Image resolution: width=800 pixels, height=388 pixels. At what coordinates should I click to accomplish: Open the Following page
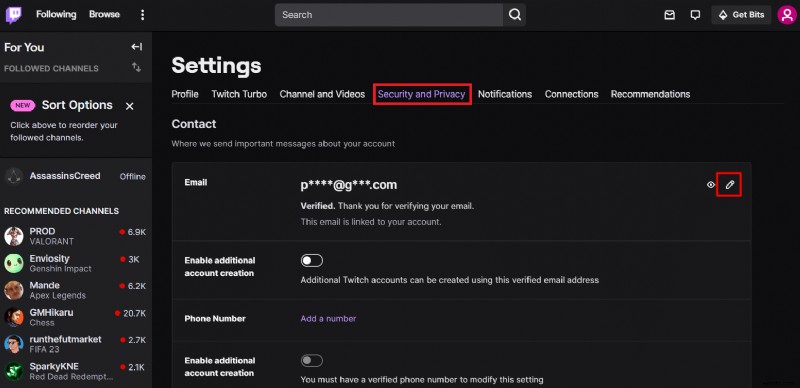[x=56, y=15]
